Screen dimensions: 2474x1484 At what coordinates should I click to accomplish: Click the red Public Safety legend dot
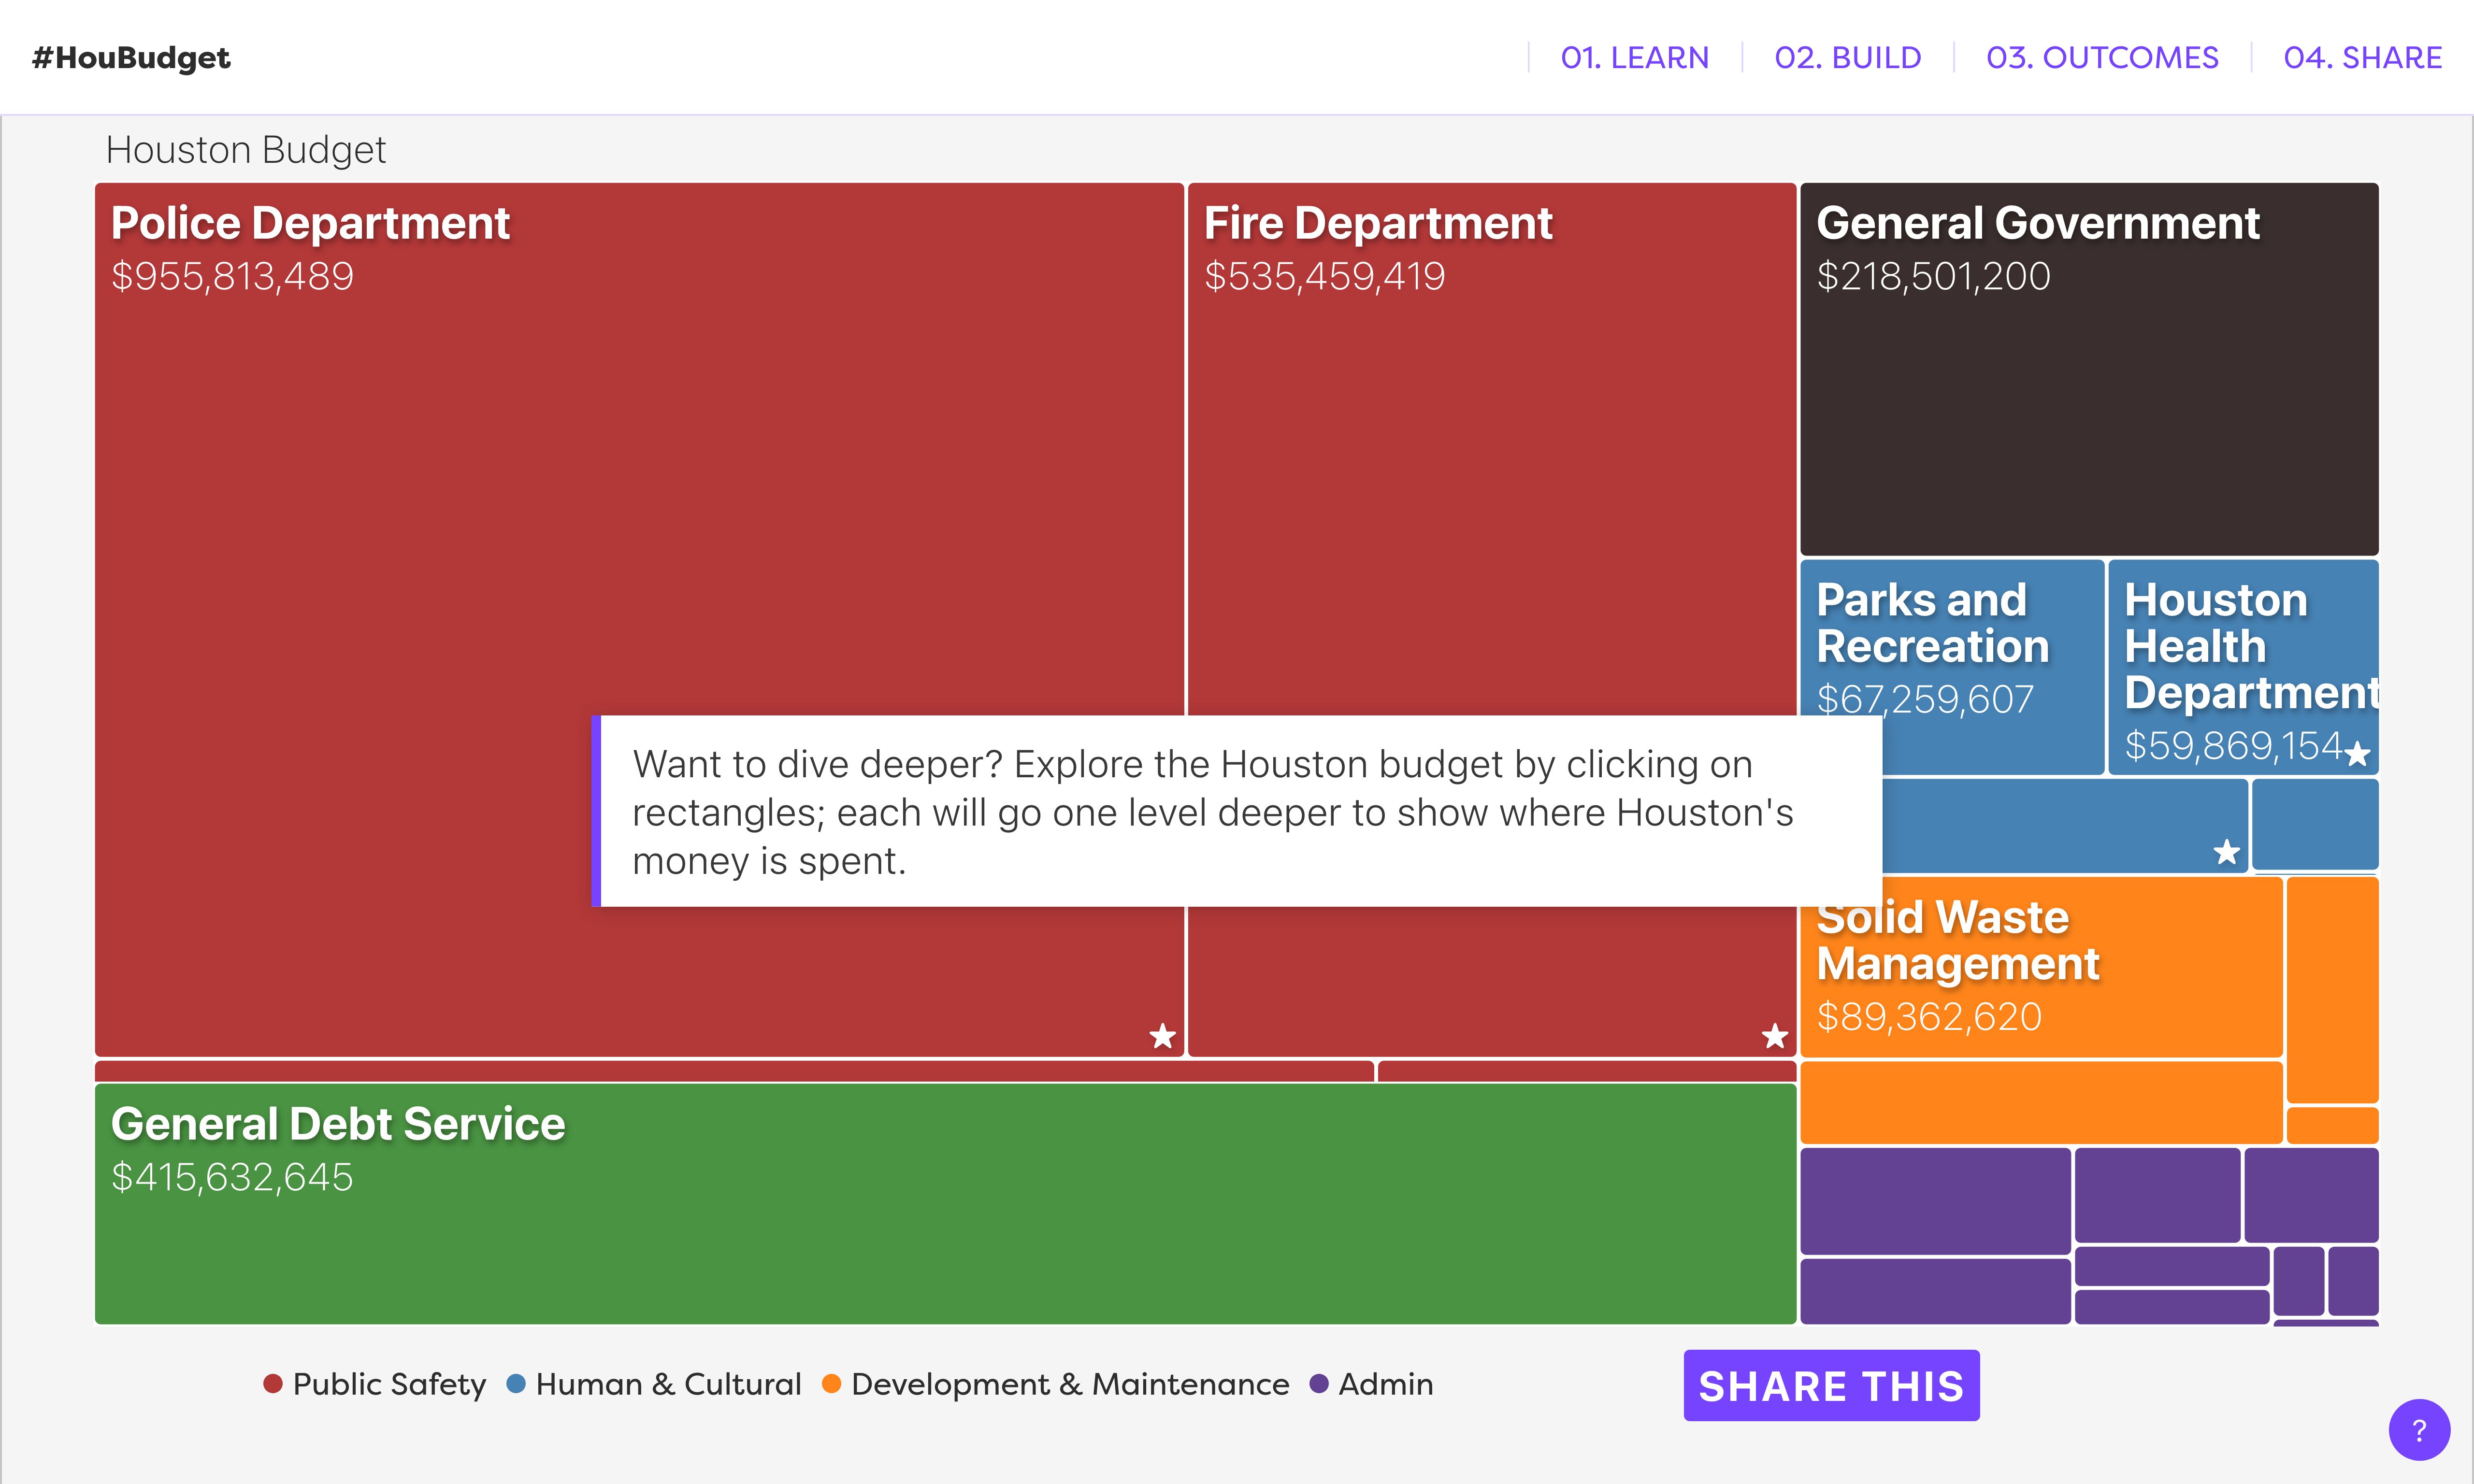click(272, 1384)
